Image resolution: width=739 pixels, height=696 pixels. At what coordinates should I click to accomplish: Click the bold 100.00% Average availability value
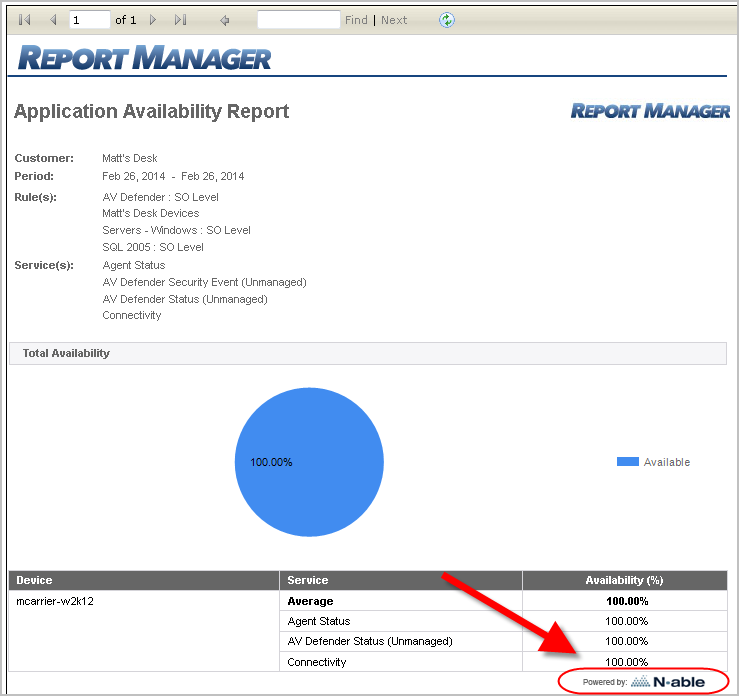(627, 601)
